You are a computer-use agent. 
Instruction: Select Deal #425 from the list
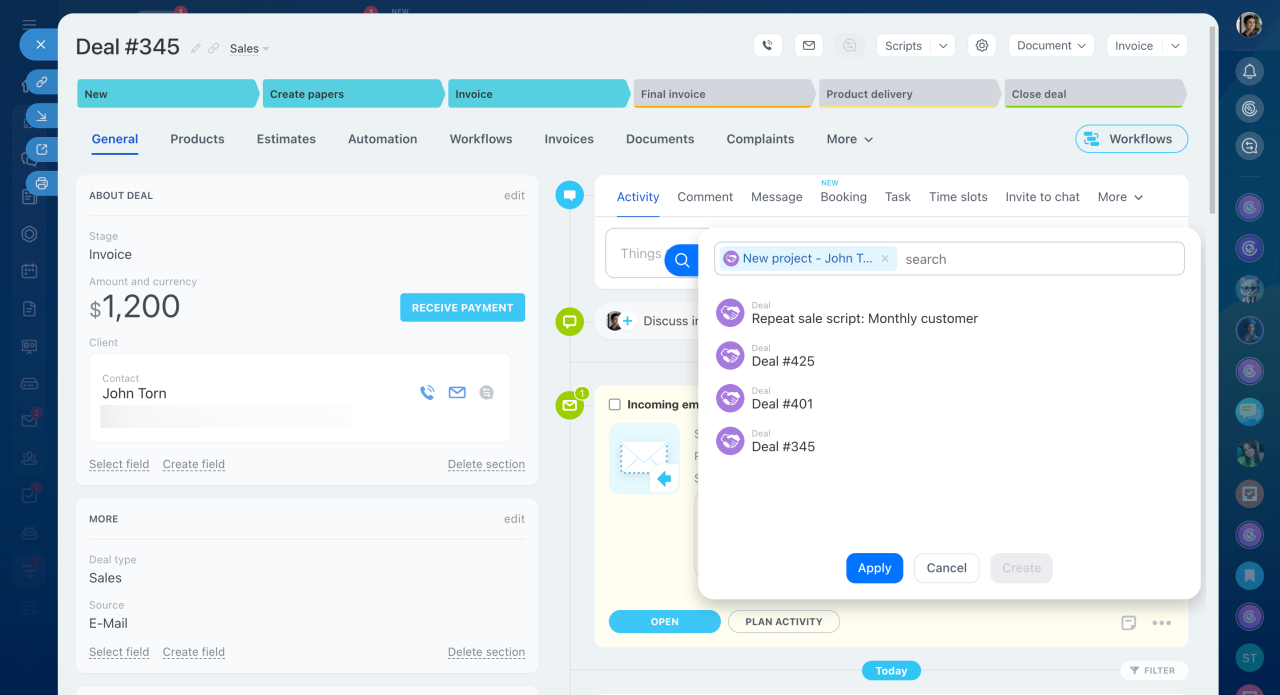(x=783, y=361)
